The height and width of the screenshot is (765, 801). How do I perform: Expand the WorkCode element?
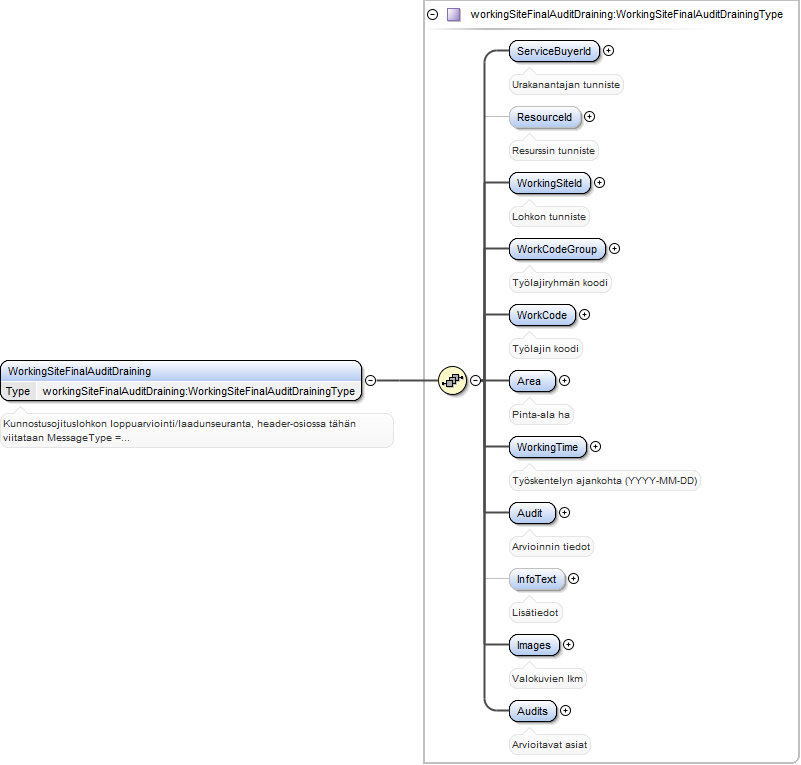(x=584, y=315)
